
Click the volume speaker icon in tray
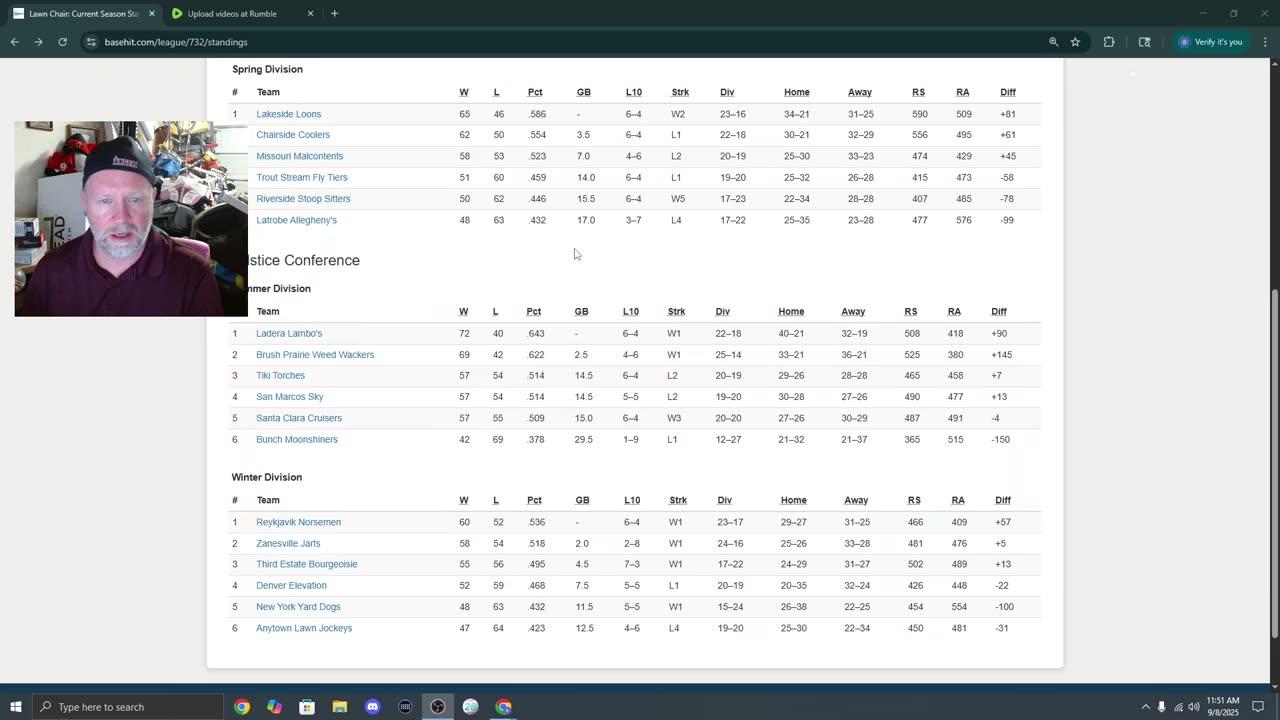click(1193, 707)
